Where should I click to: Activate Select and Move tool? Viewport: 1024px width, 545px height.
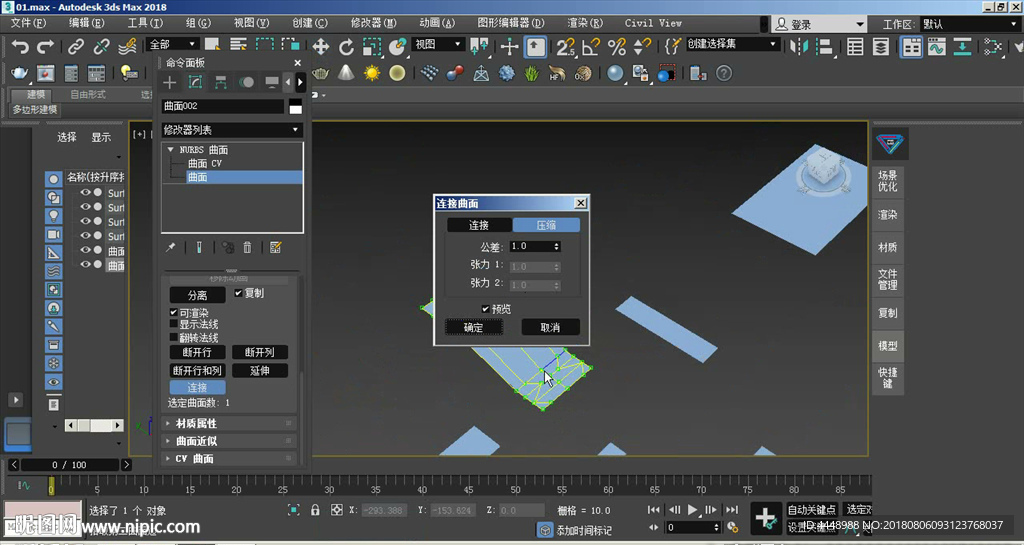coord(321,46)
